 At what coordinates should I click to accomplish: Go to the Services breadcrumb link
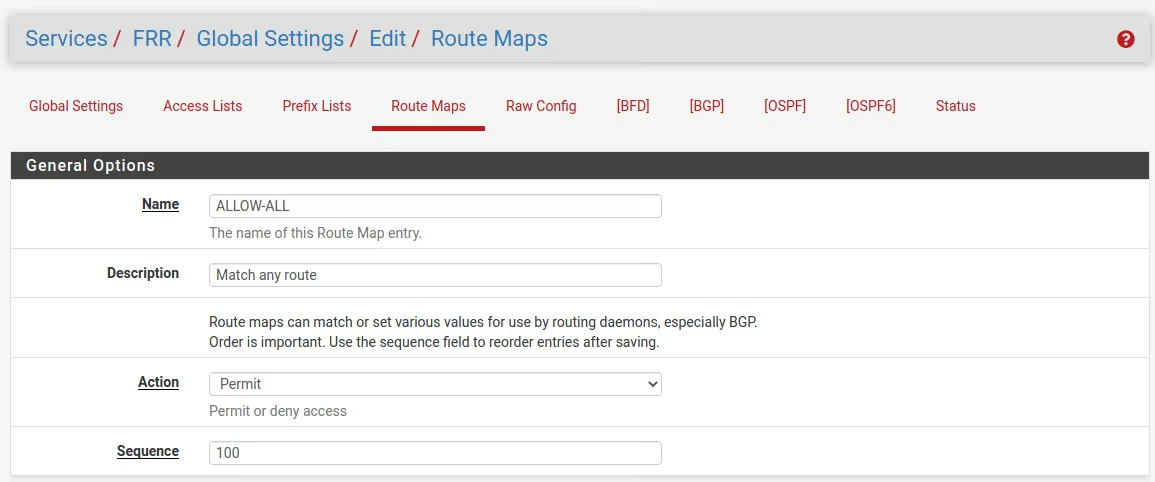66,39
